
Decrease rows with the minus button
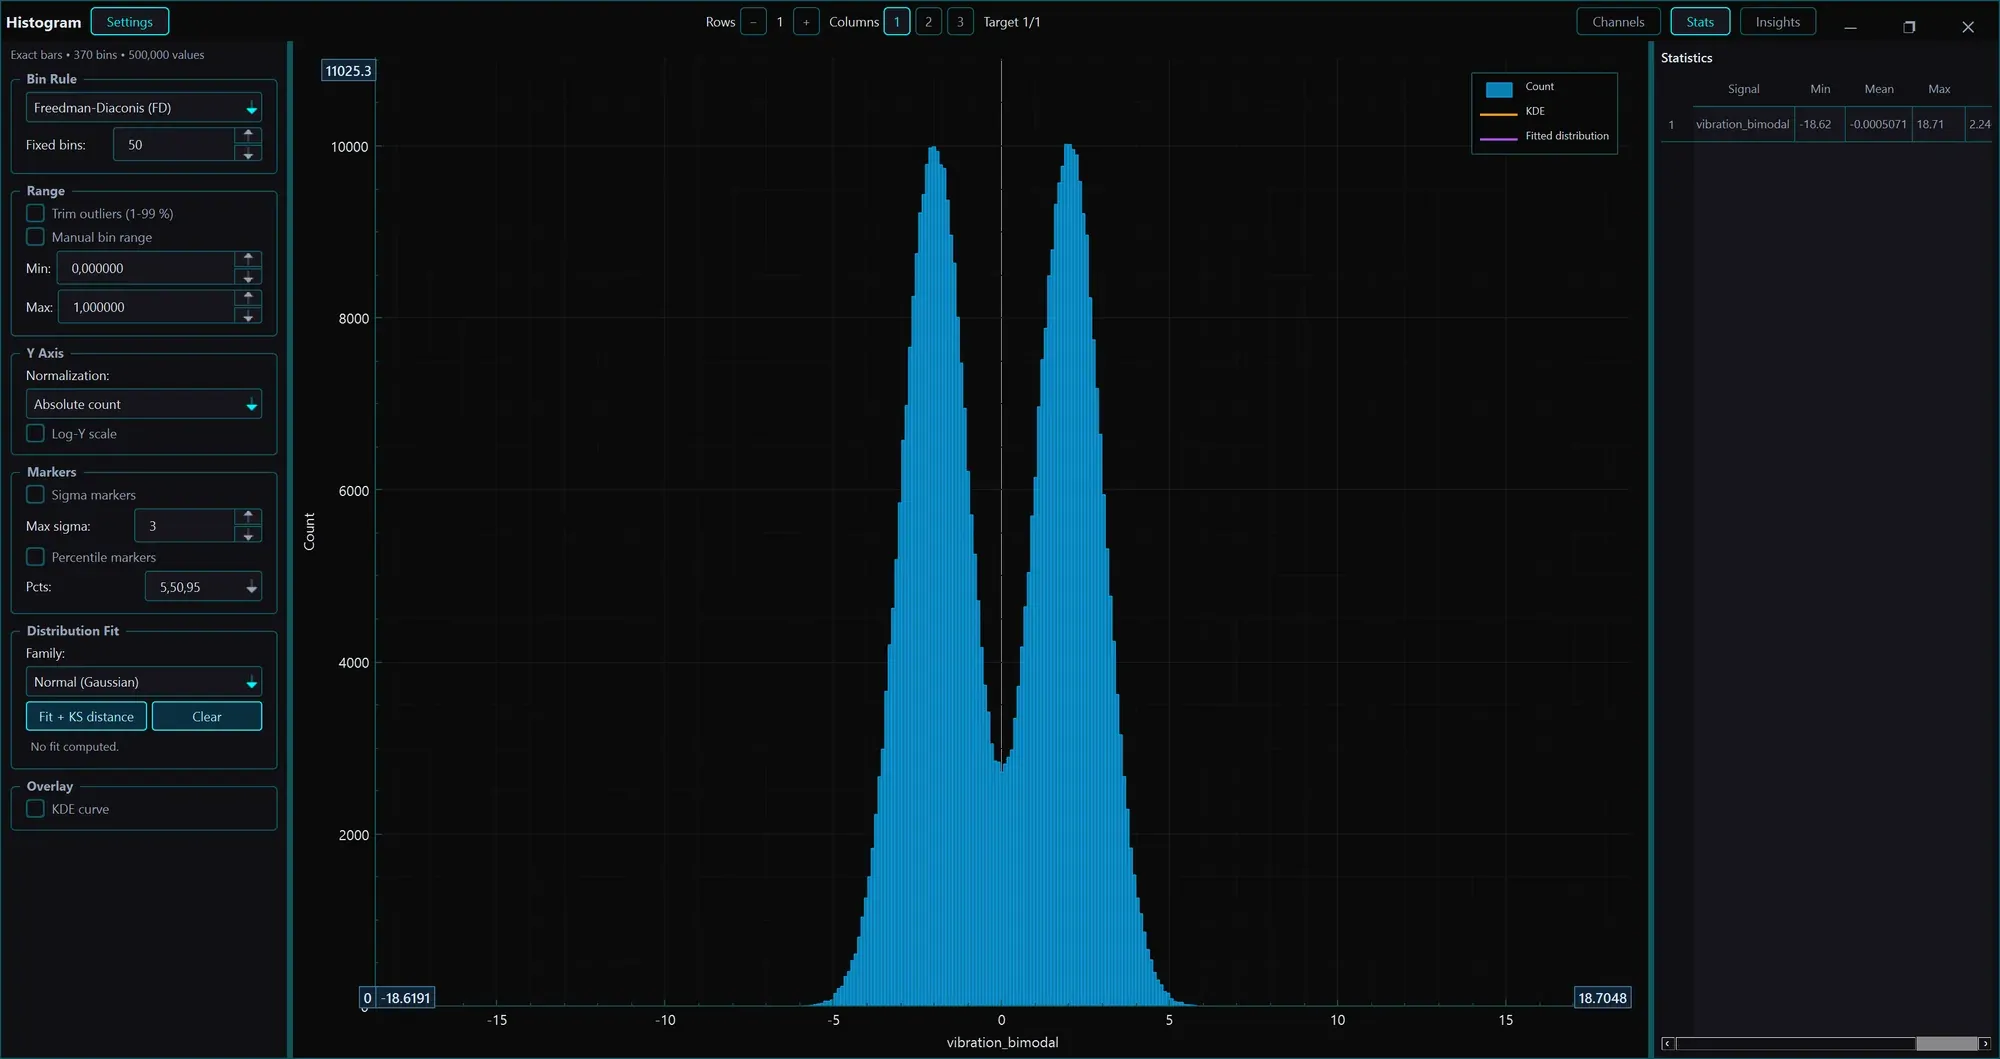tap(753, 22)
